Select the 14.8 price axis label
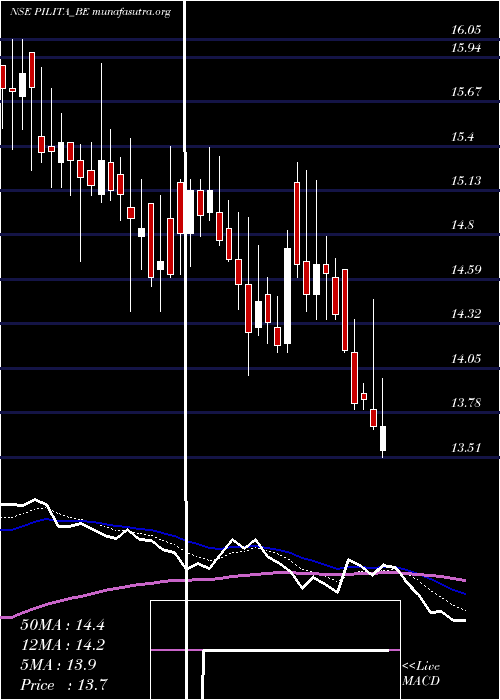 click(x=462, y=225)
